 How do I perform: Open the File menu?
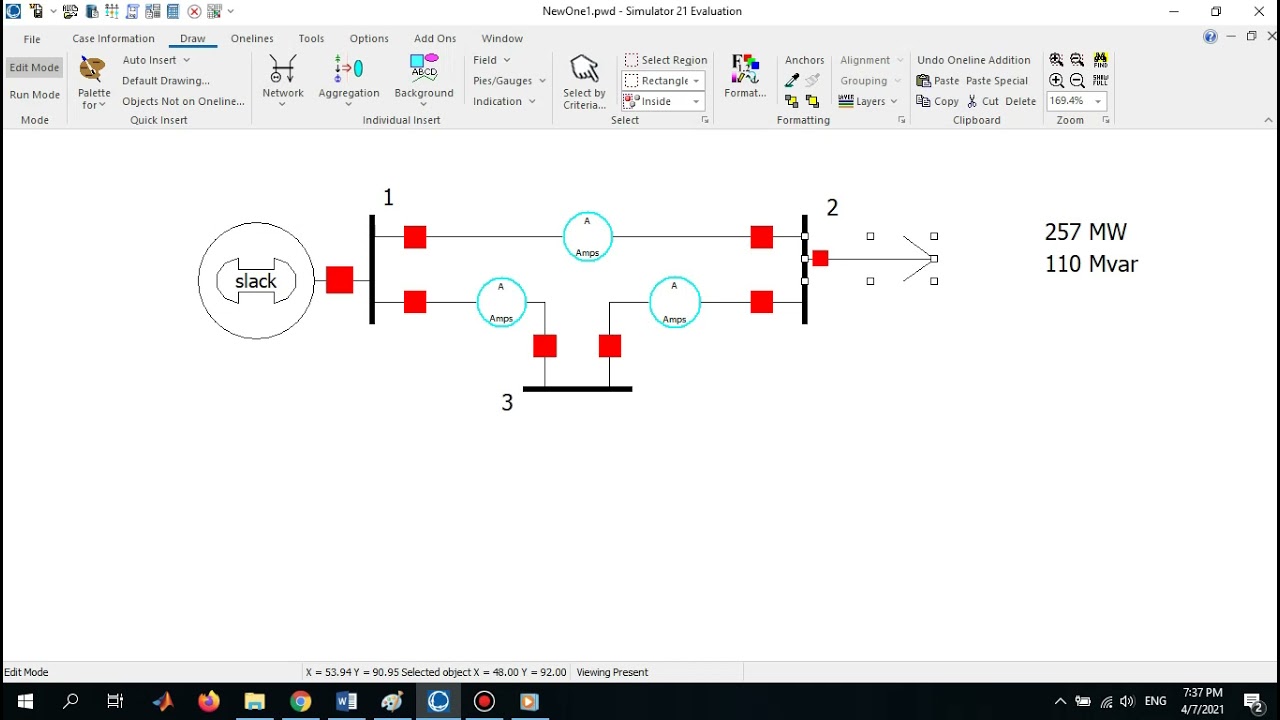(32, 39)
